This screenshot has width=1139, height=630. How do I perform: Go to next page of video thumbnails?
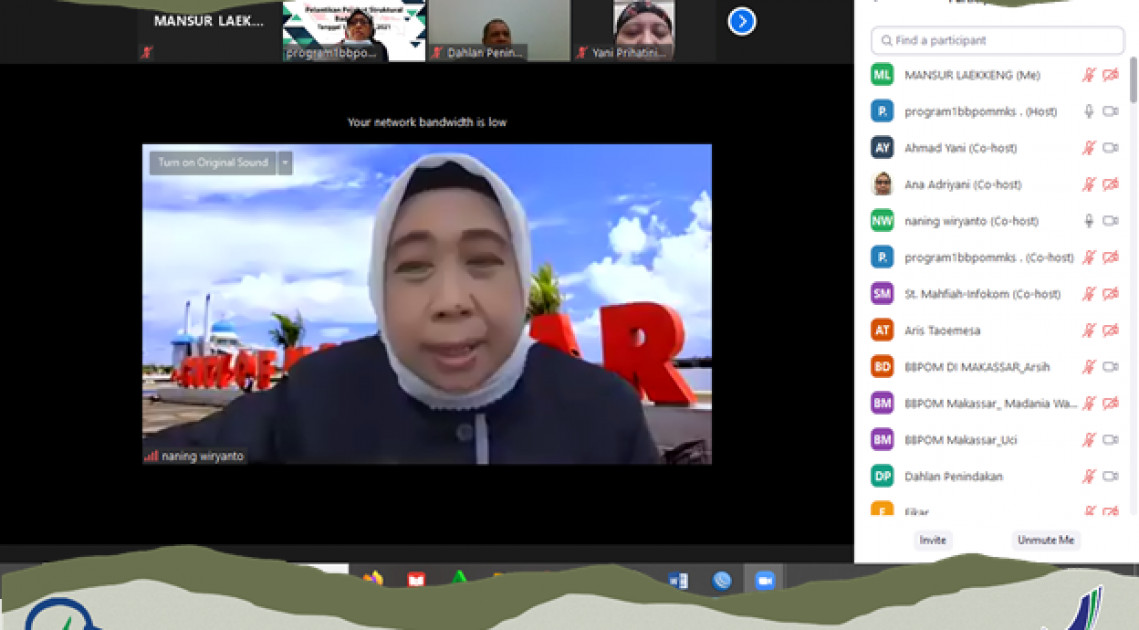click(742, 21)
